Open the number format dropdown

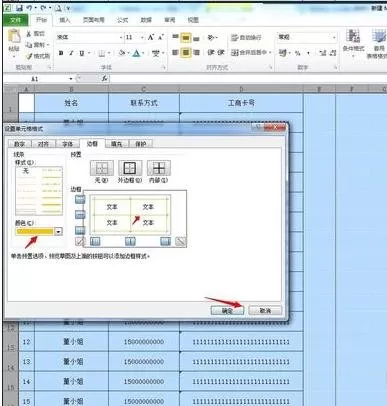(334, 37)
